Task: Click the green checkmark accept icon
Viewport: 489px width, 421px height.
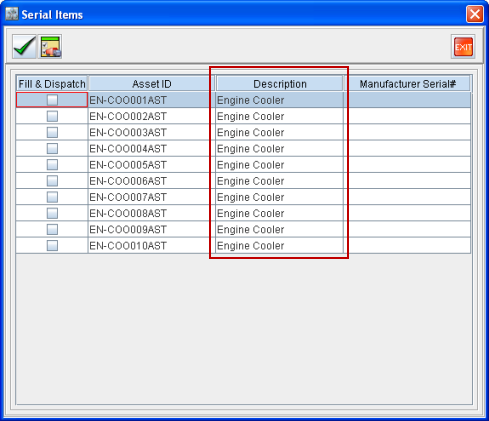Action: 24,47
